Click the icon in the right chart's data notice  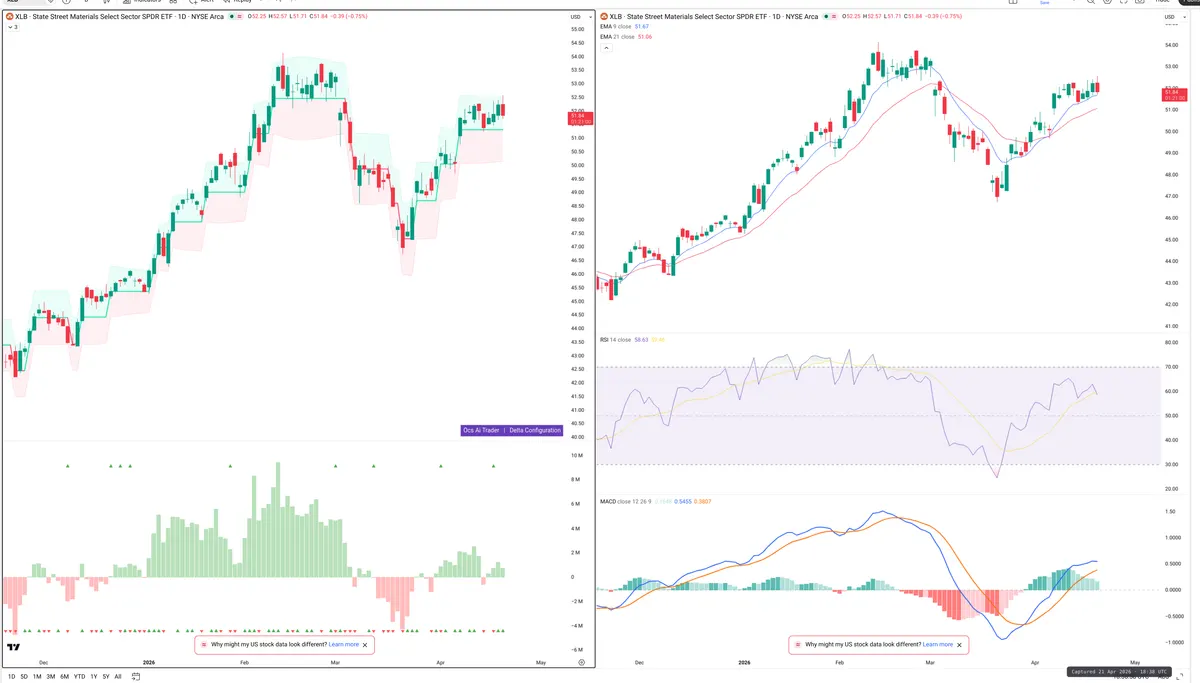point(797,645)
